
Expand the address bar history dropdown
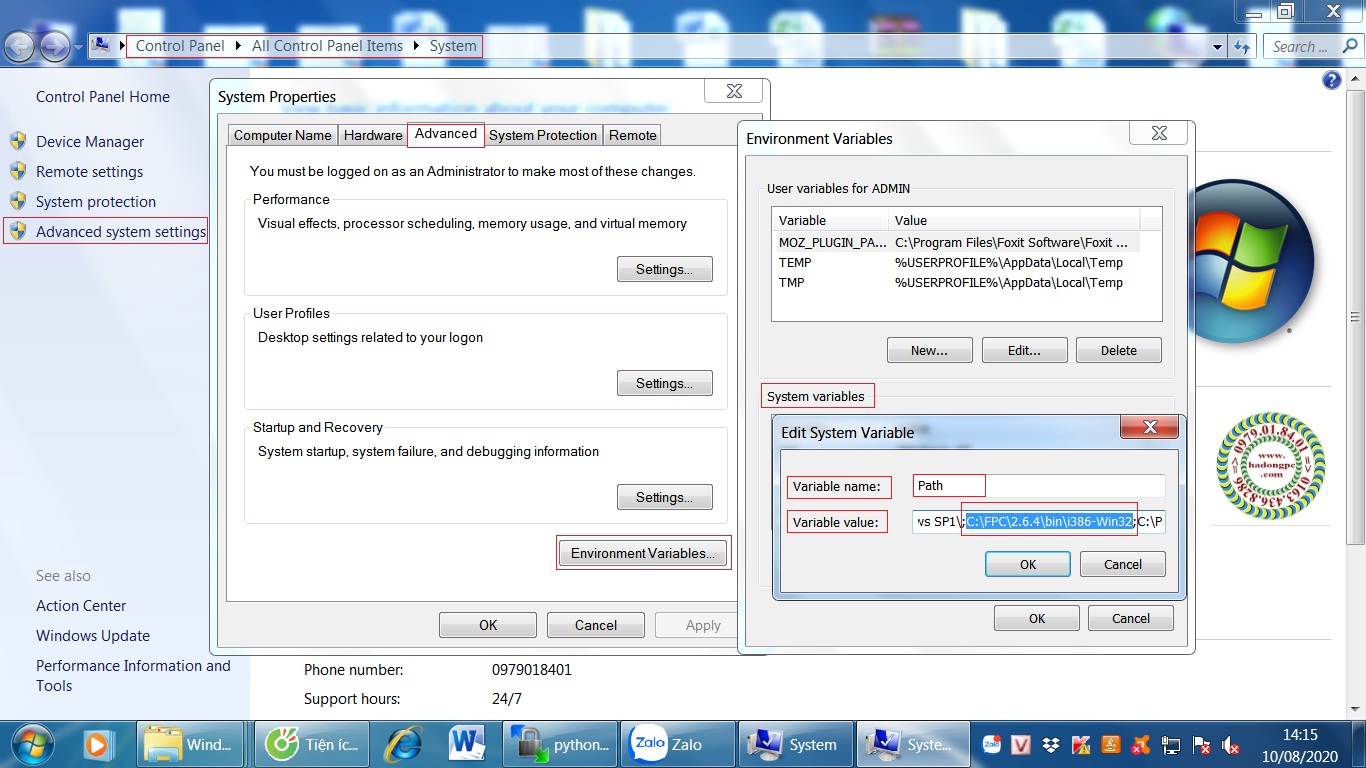click(x=1217, y=46)
